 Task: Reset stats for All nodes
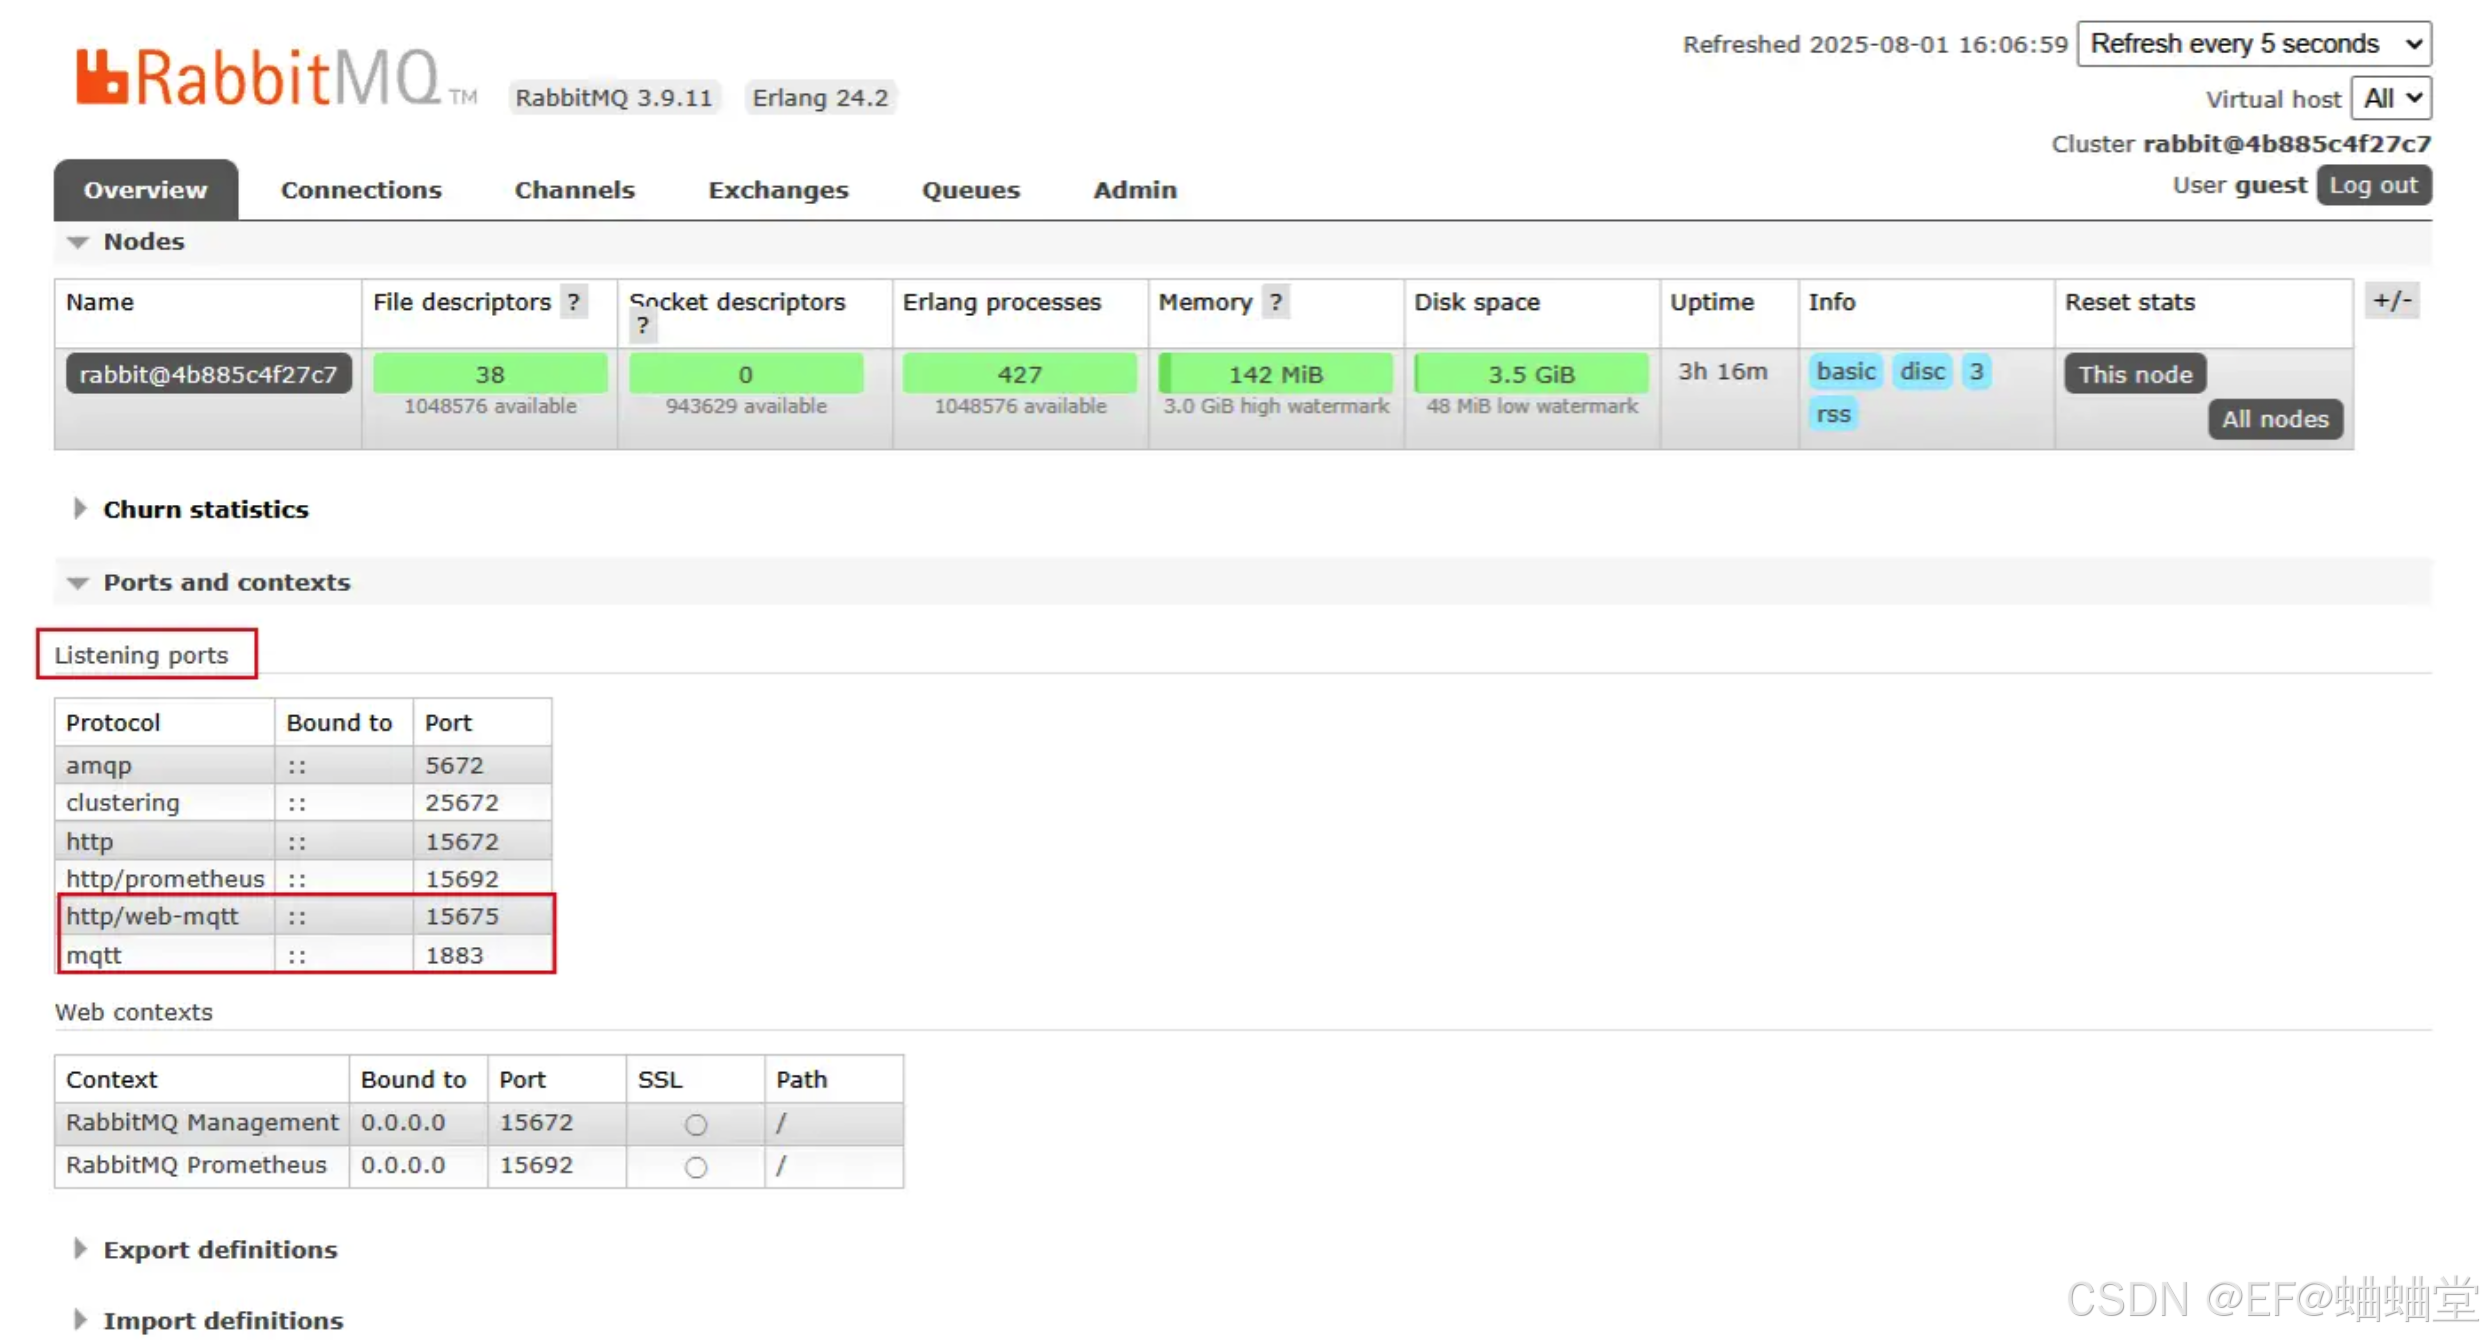click(x=2275, y=419)
